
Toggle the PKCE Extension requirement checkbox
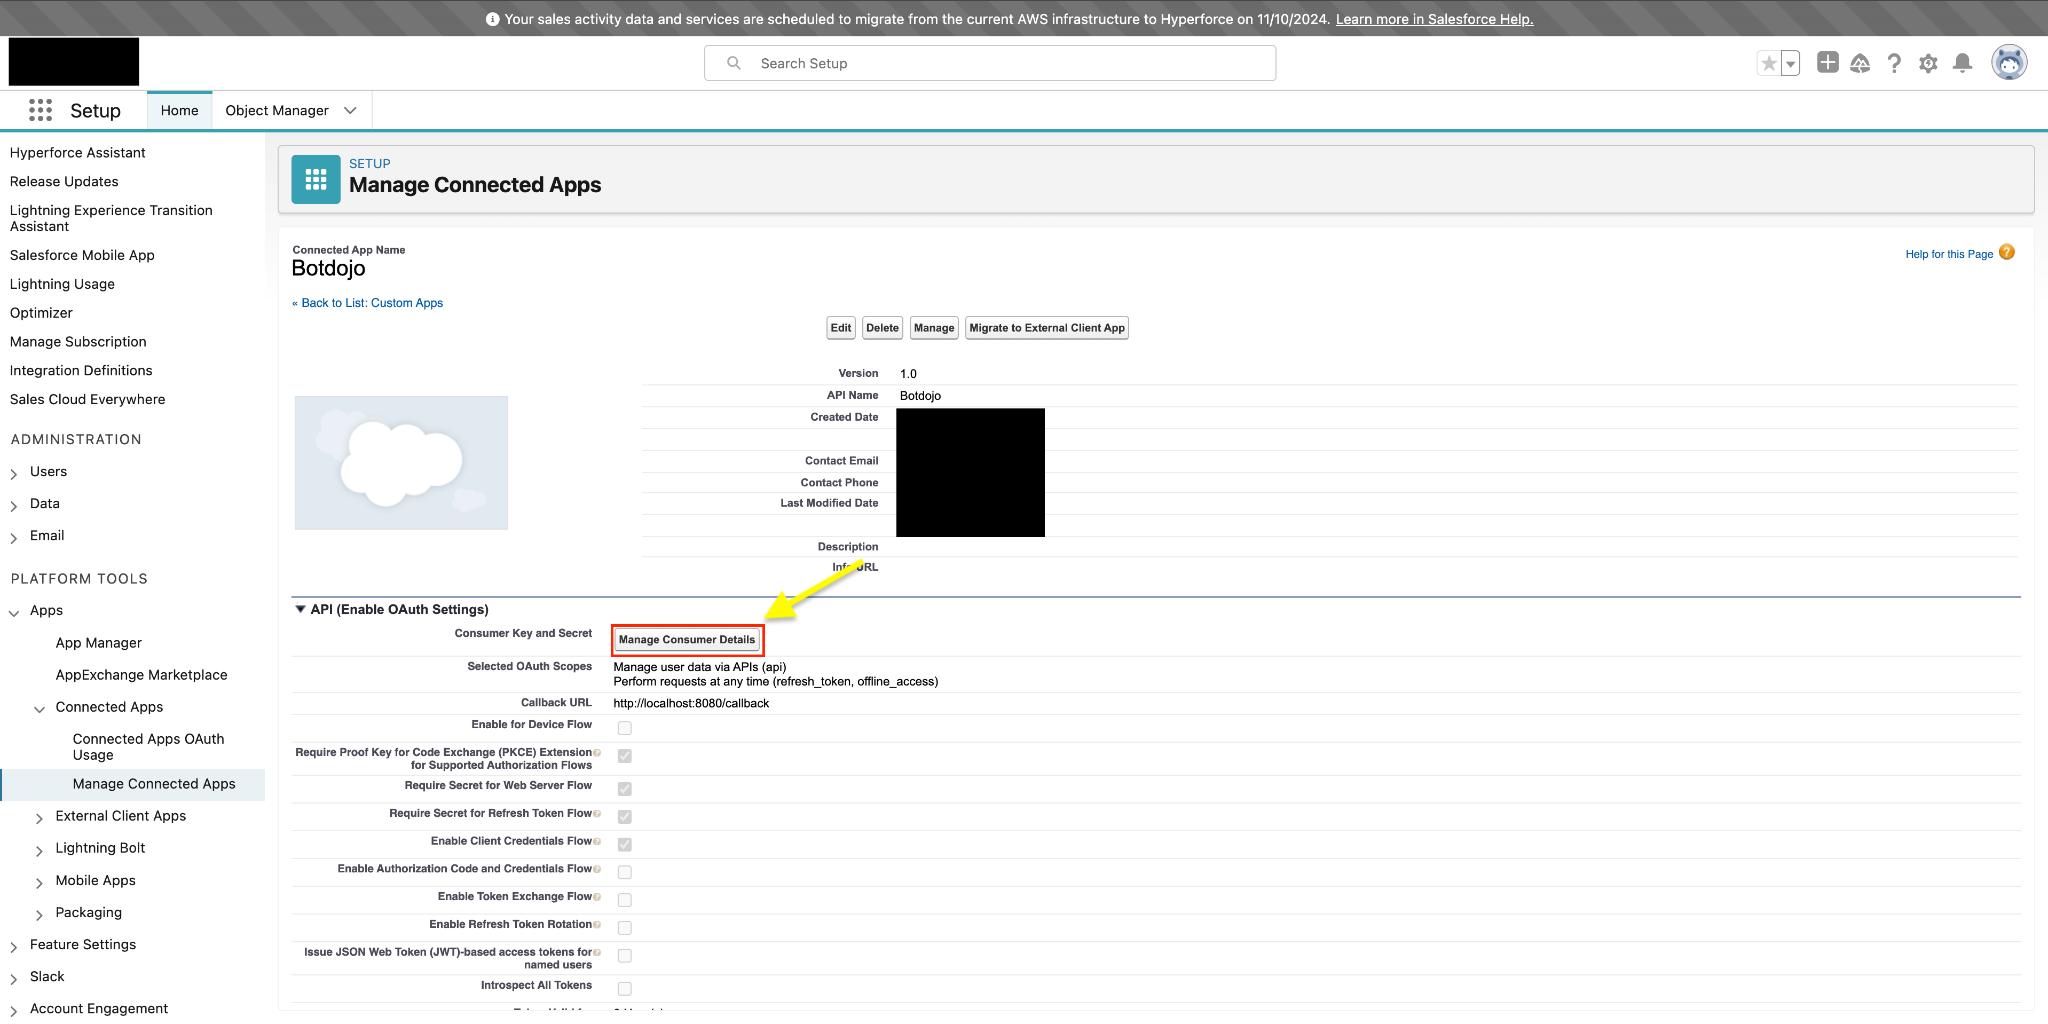(x=625, y=756)
